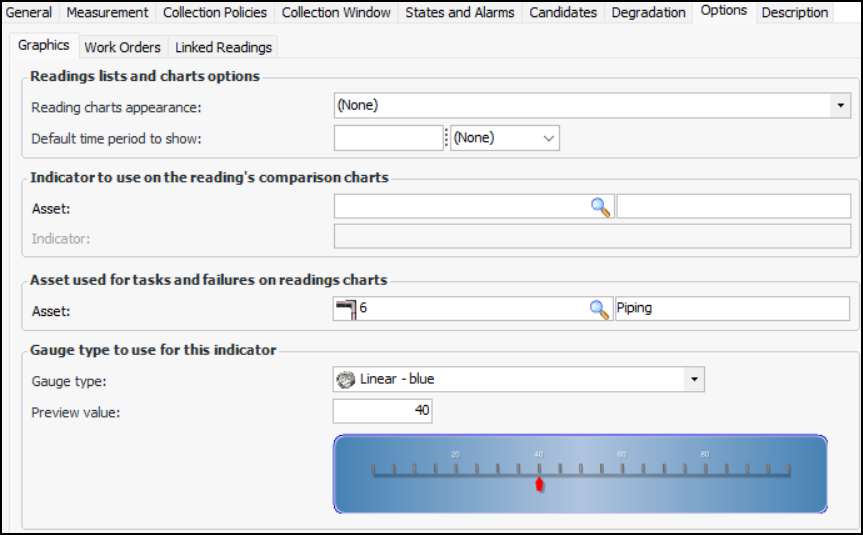Open the Collection Window tab
Image resolution: width=863 pixels, height=535 pixels.
point(336,12)
